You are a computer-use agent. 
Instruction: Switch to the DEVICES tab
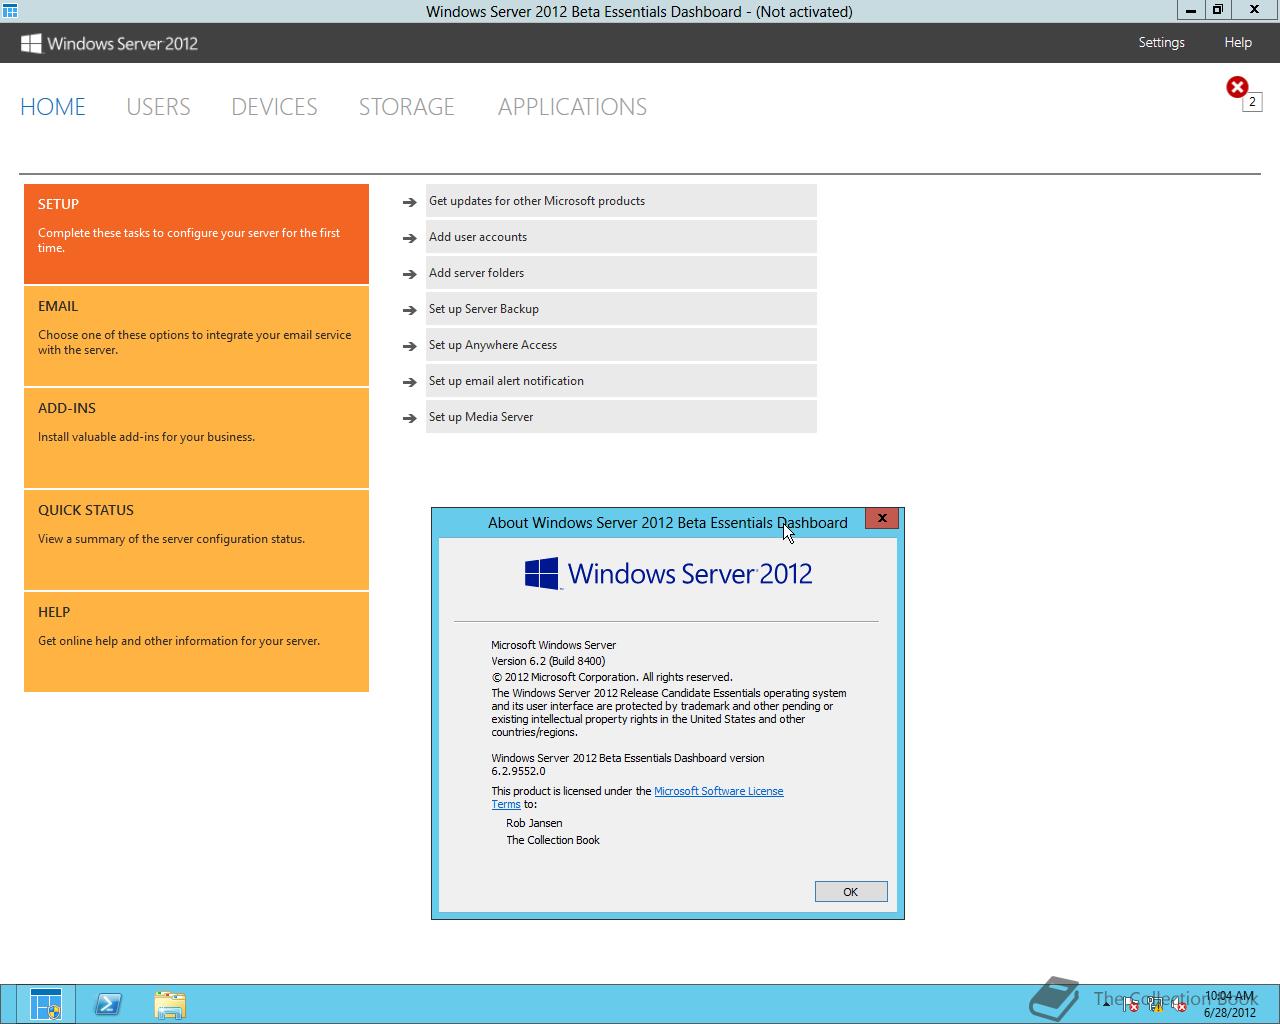(274, 107)
